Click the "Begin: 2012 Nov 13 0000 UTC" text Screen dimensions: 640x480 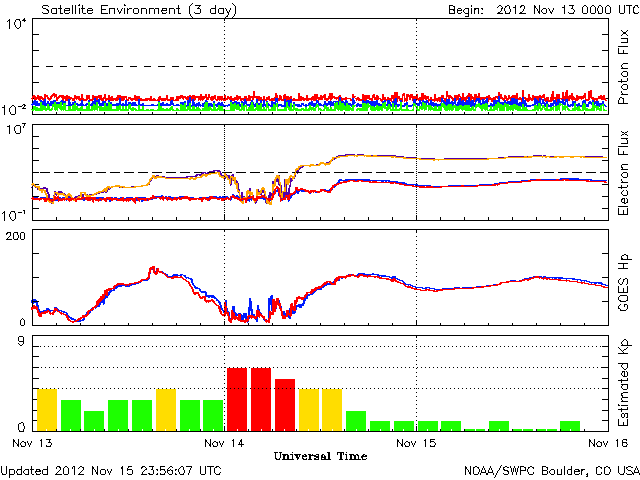544,9
